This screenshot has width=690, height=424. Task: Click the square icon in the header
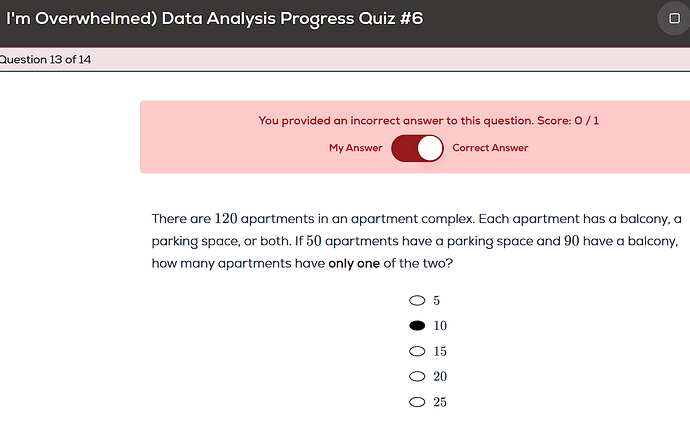tap(674, 18)
